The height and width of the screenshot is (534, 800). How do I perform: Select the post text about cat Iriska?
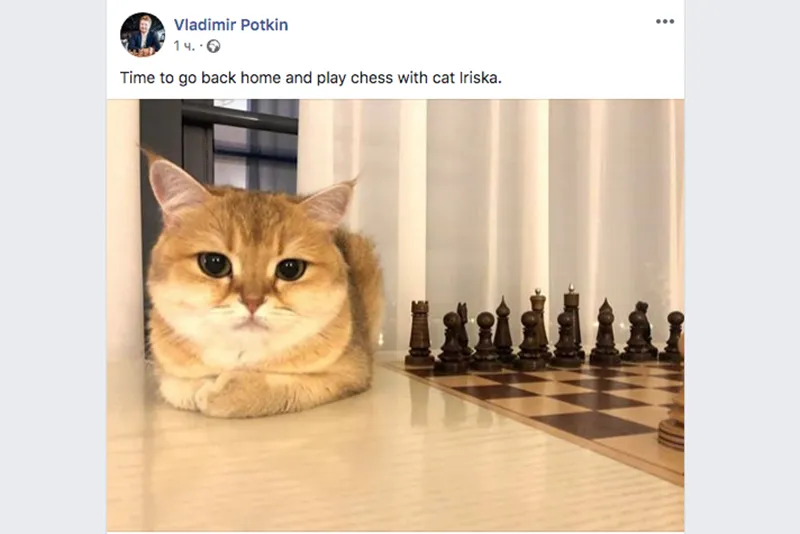[x=311, y=78]
